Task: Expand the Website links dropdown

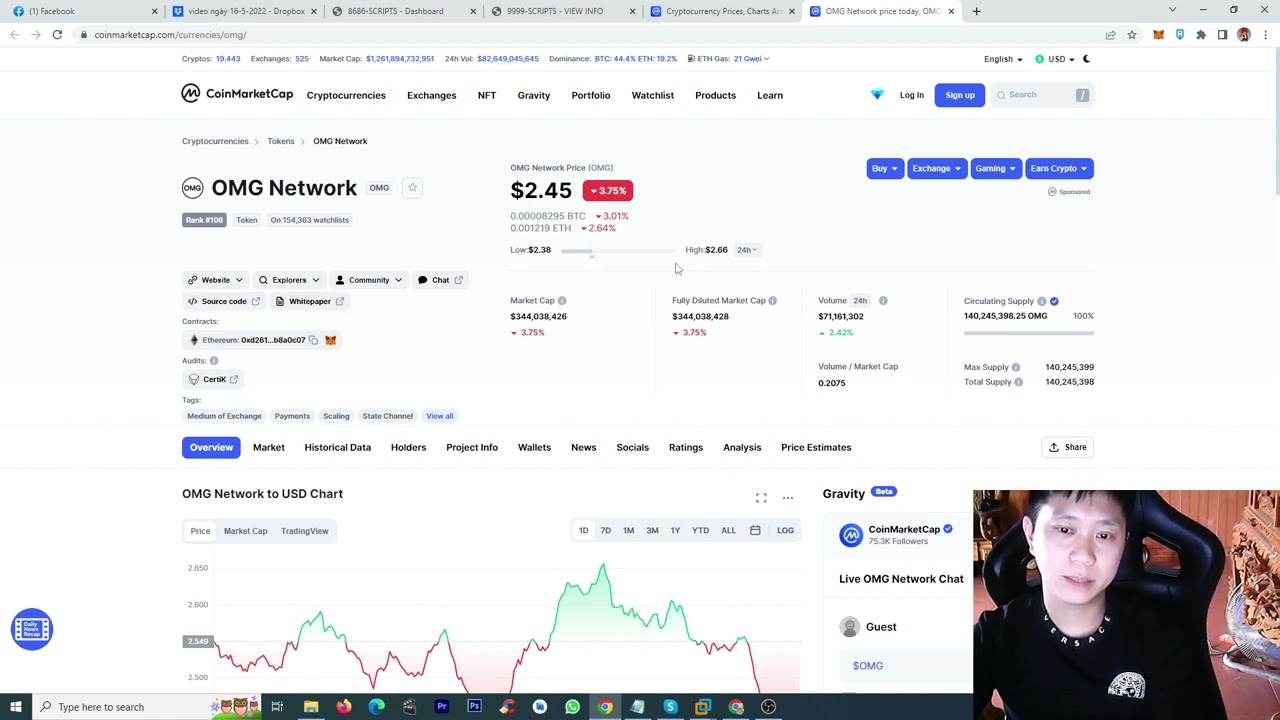Action: point(215,280)
